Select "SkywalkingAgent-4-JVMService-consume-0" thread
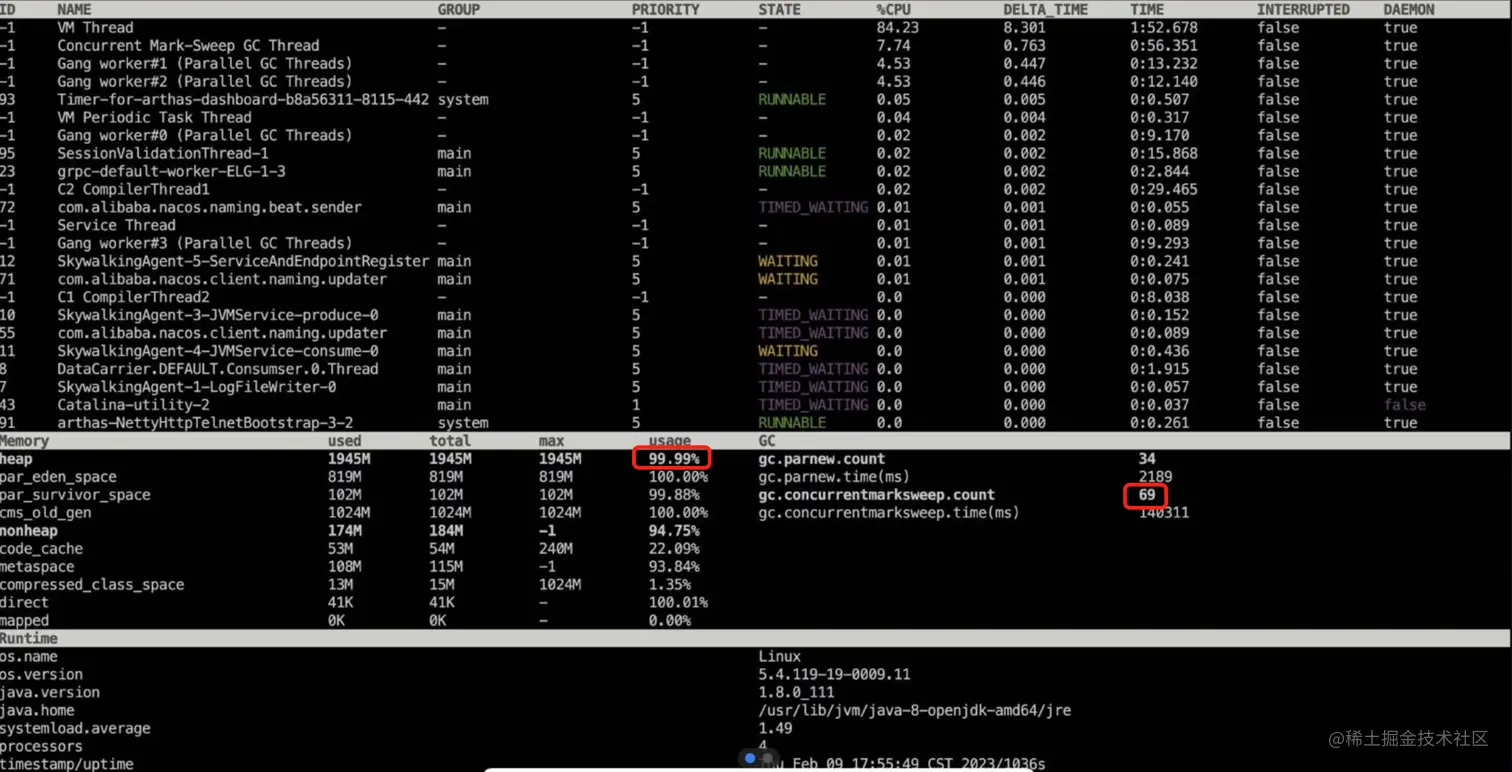Screen dimensions: 1512x772 (217, 351)
